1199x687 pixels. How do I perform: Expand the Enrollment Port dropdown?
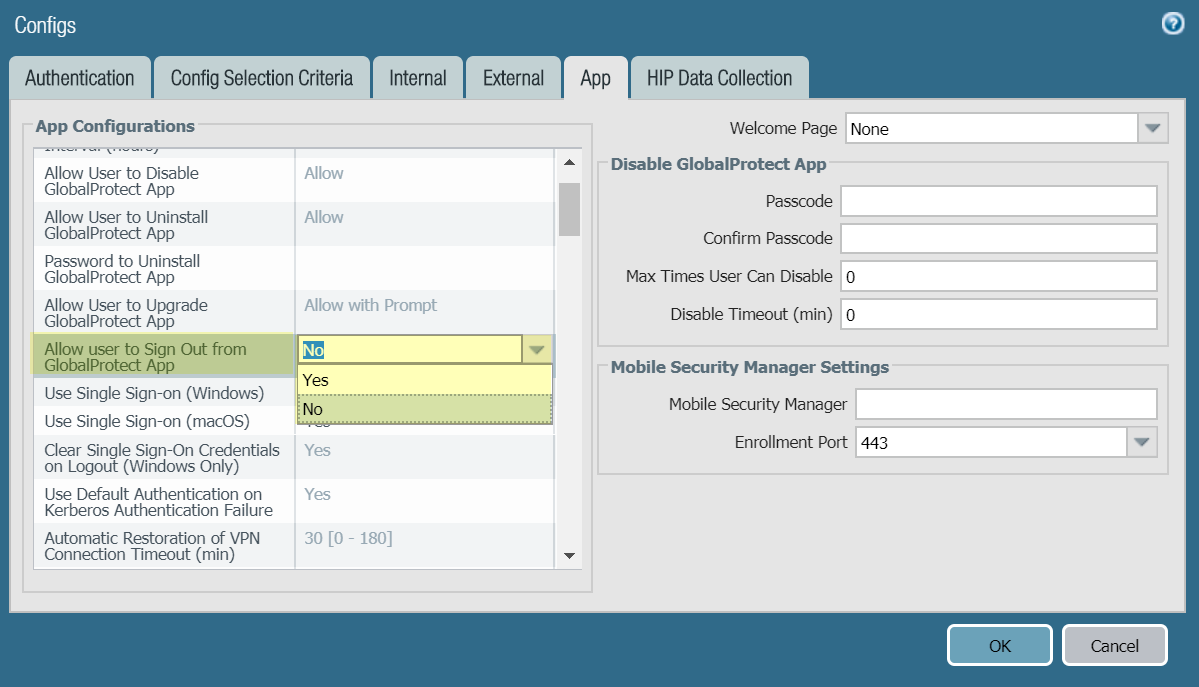[1142, 442]
